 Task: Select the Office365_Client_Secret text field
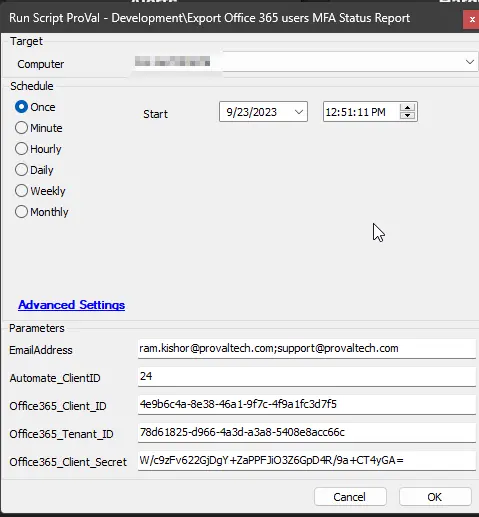point(307,461)
